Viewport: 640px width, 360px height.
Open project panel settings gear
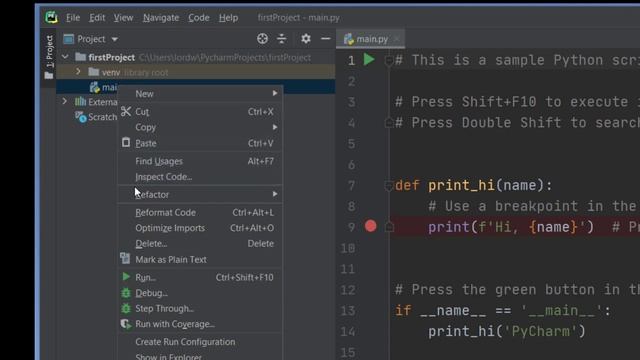(306, 39)
